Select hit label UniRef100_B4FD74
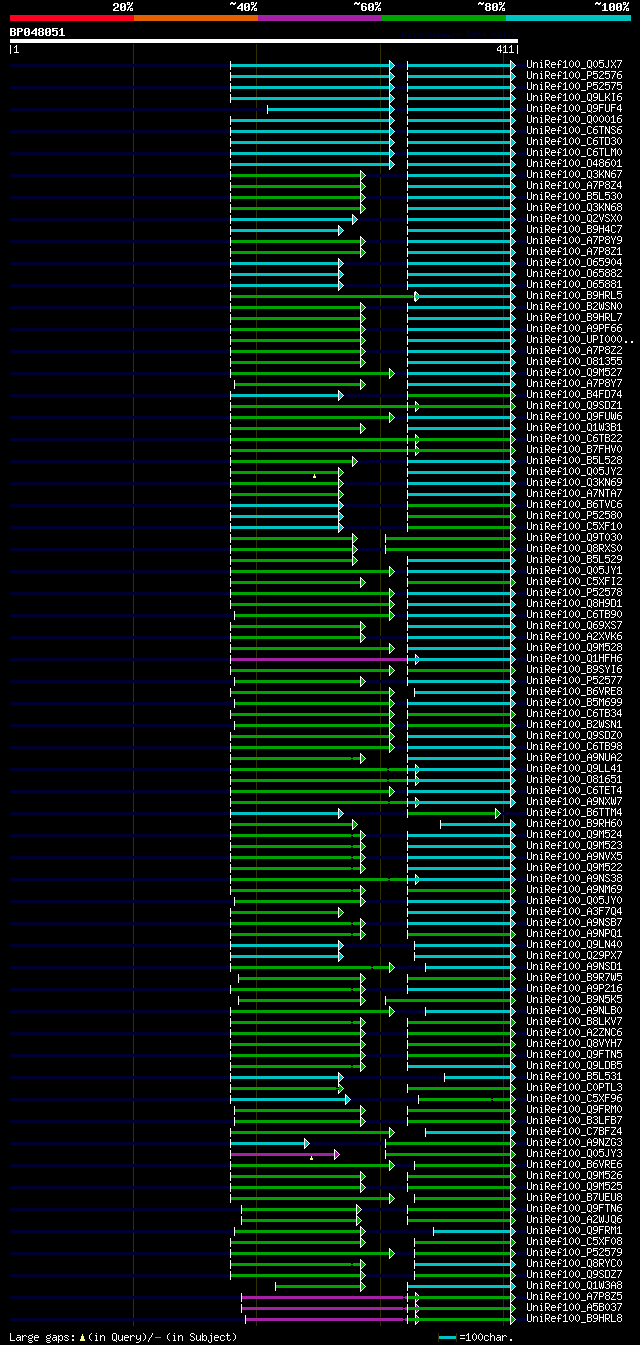Image resolution: width=640 pixels, height=1345 pixels. 574,394
